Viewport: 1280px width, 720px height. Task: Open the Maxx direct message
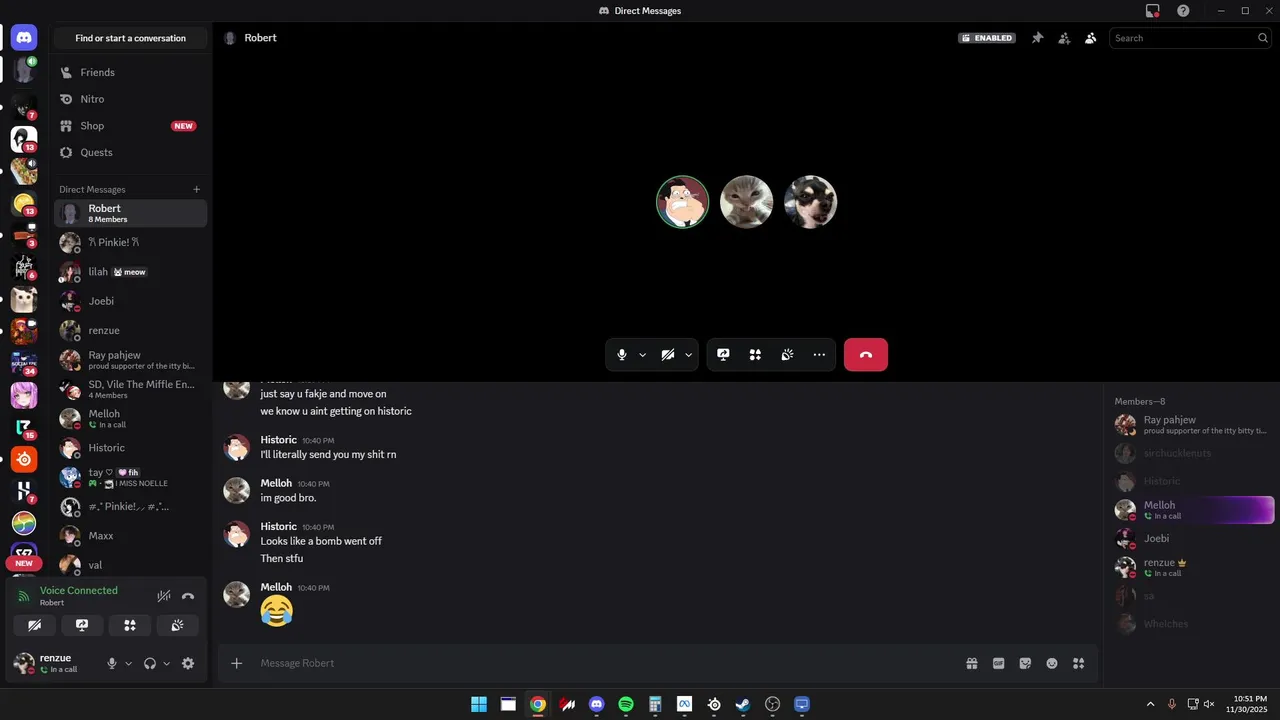(131, 536)
